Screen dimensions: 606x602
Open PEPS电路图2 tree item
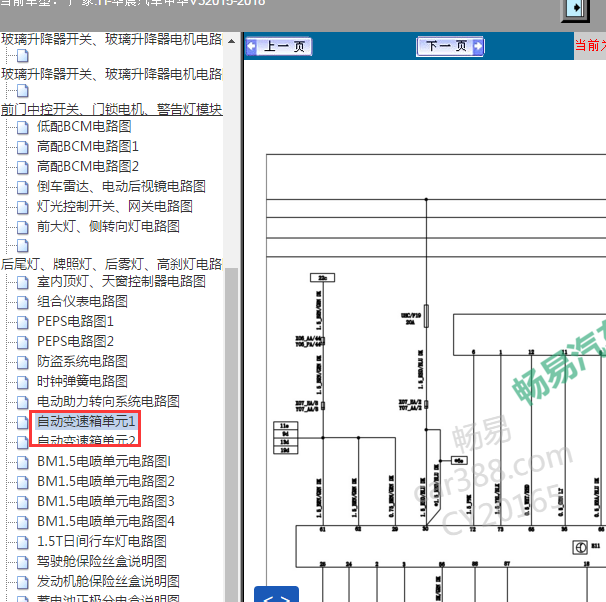(75, 342)
